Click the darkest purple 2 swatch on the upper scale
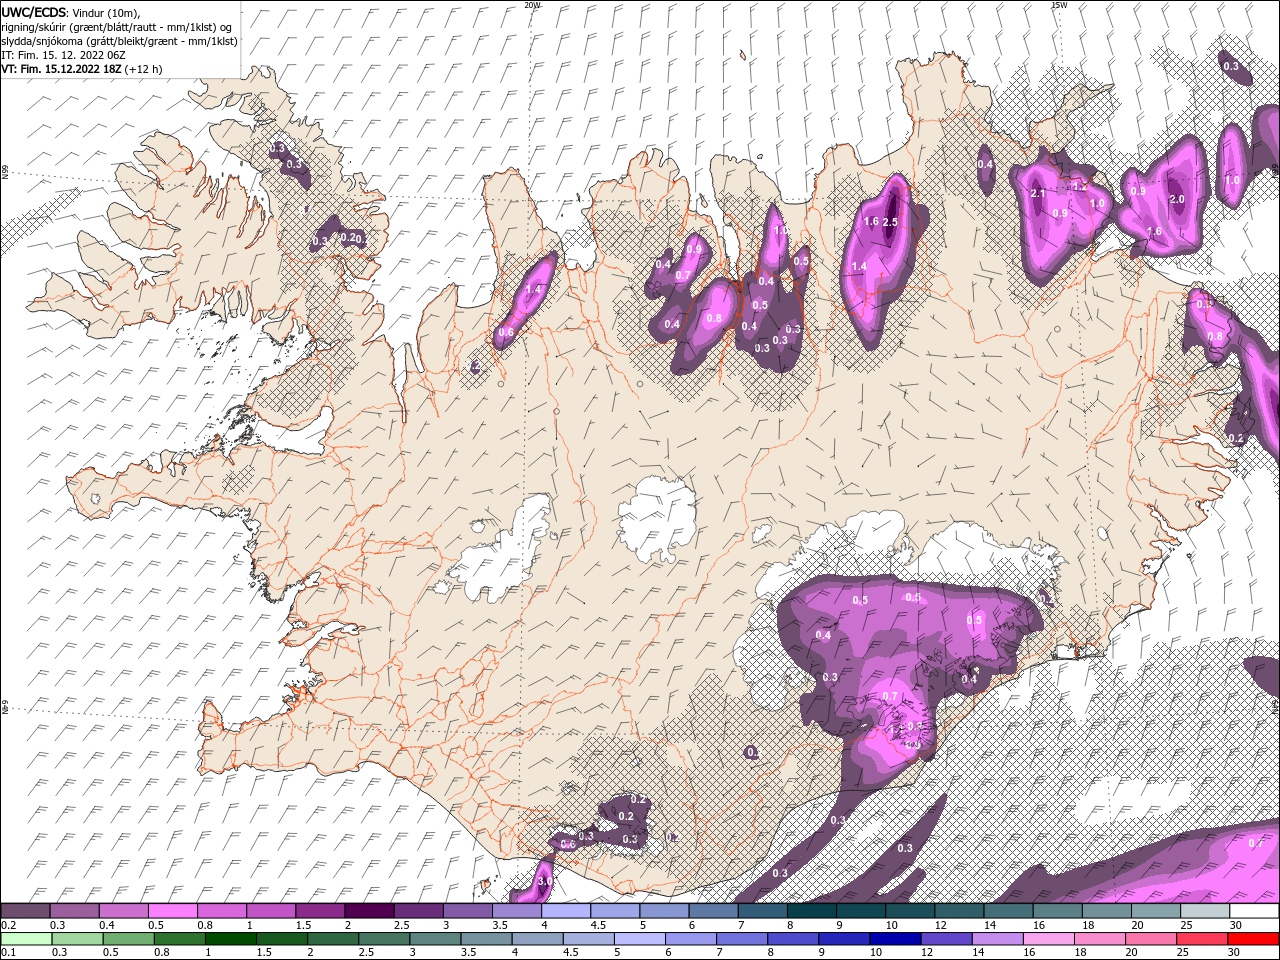The height and width of the screenshot is (960, 1280). point(368,911)
